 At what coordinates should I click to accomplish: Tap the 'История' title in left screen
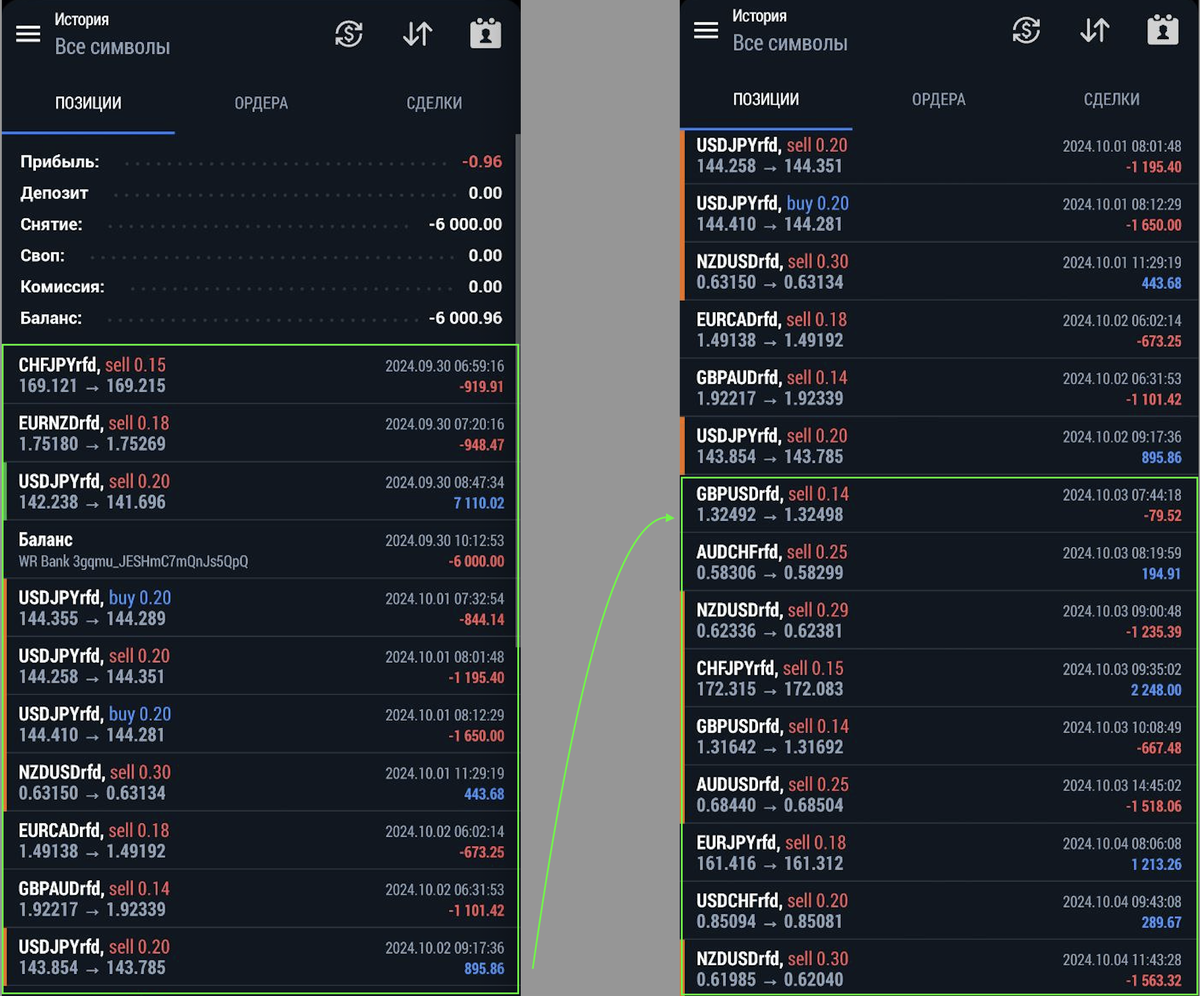[82, 19]
